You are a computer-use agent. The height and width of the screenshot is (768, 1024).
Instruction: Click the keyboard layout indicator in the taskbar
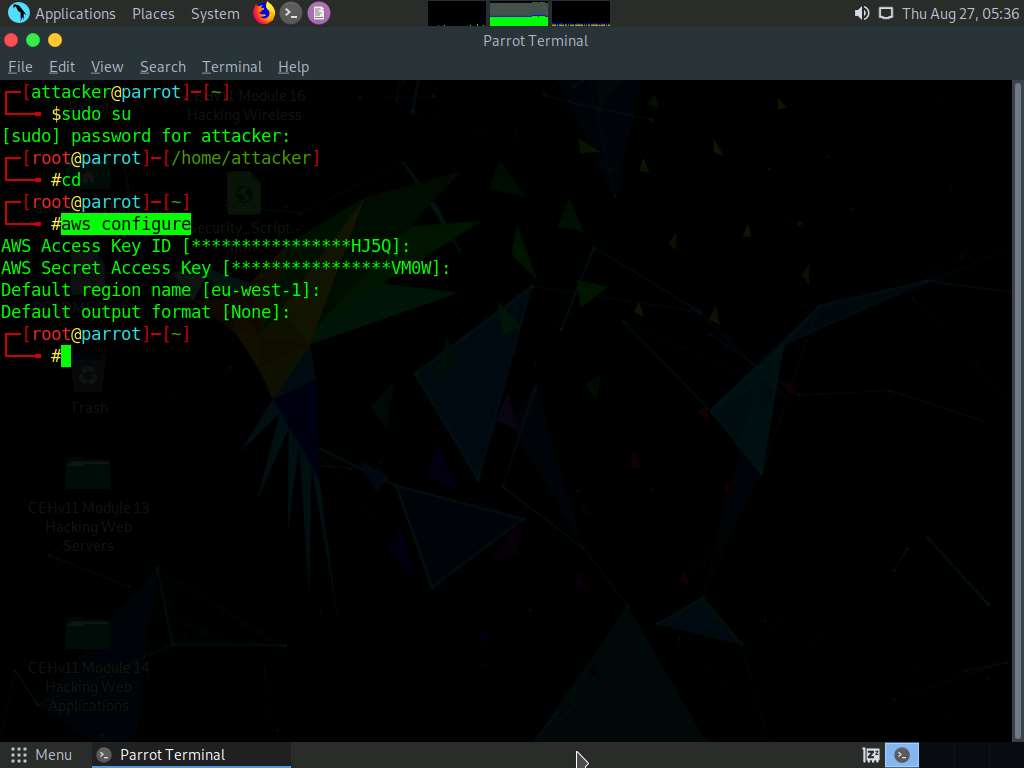870,754
